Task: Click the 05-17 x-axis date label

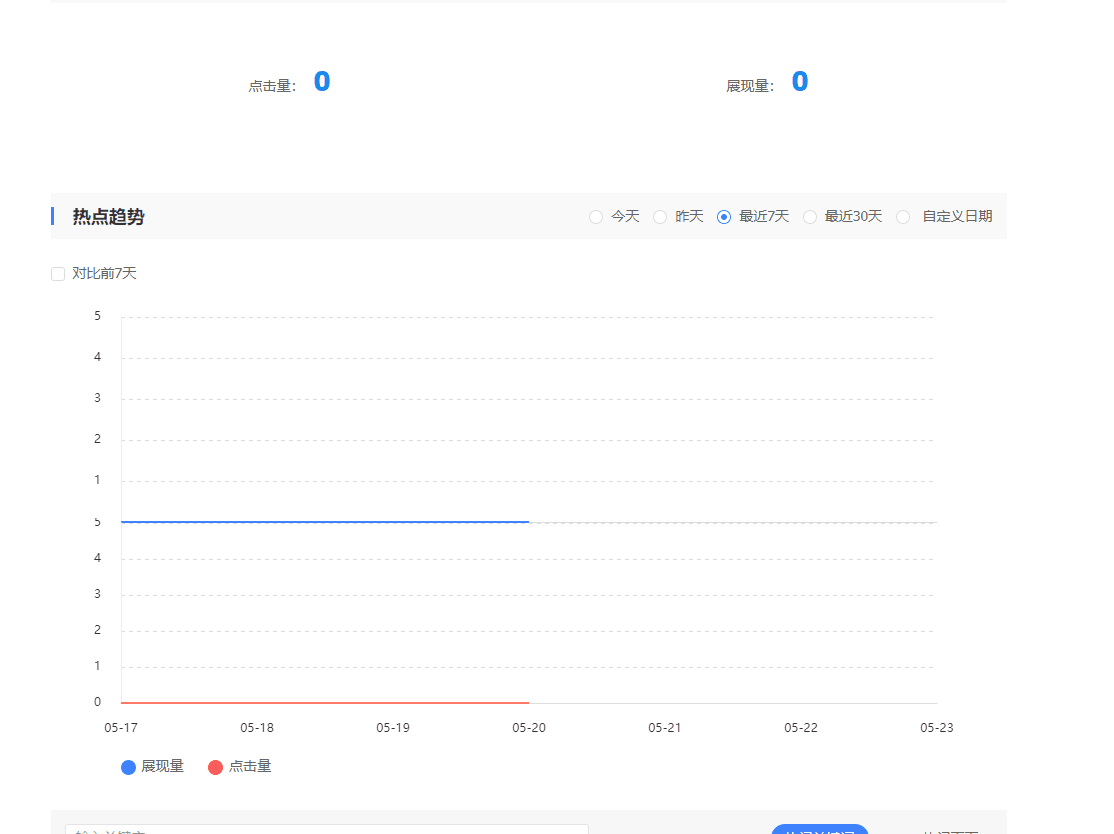Action: (x=121, y=727)
